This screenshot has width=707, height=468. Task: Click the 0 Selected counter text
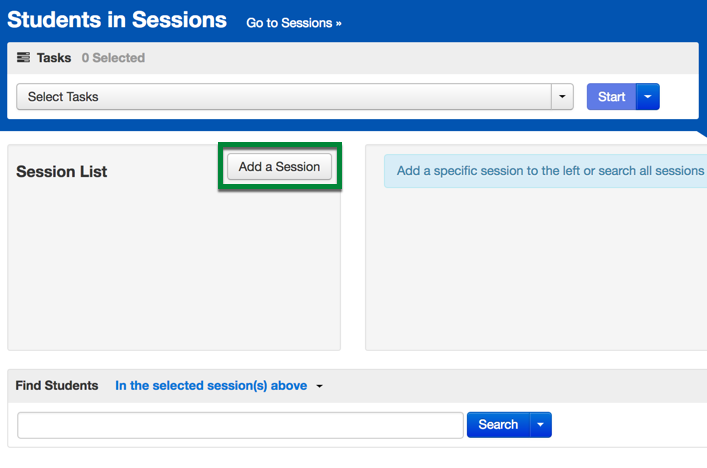click(113, 58)
